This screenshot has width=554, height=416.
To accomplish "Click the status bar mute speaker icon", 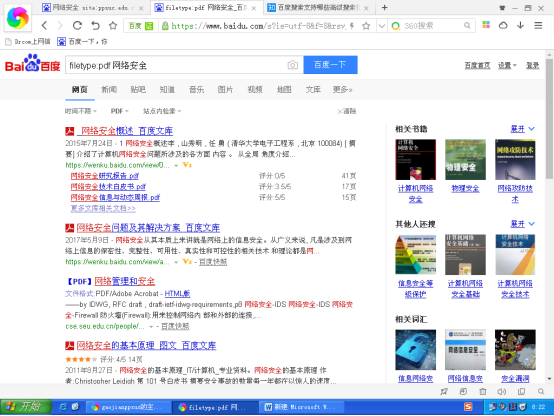I will (501, 392).
